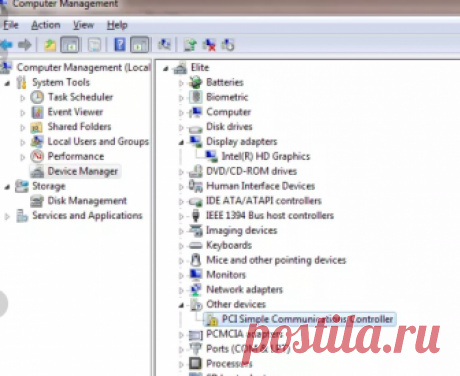The image size is (460, 376).
Task: Open the Action menu
Action: point(46,25)
